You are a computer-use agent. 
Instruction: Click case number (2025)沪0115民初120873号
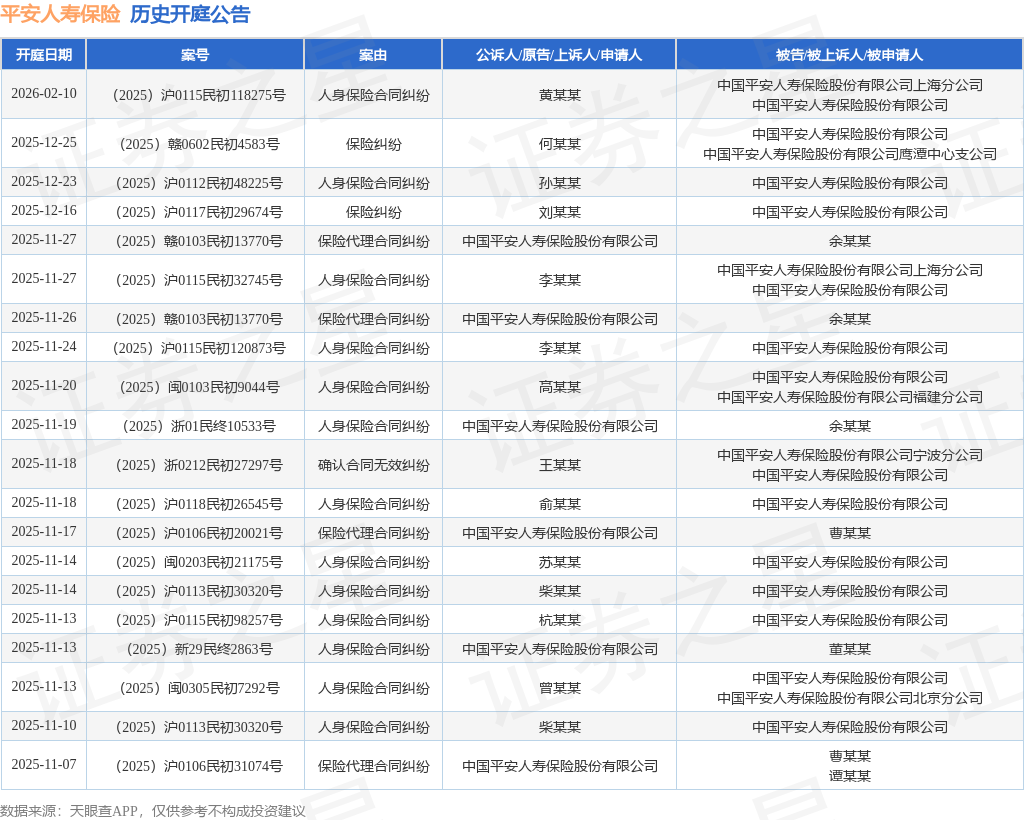pos(199,348)
